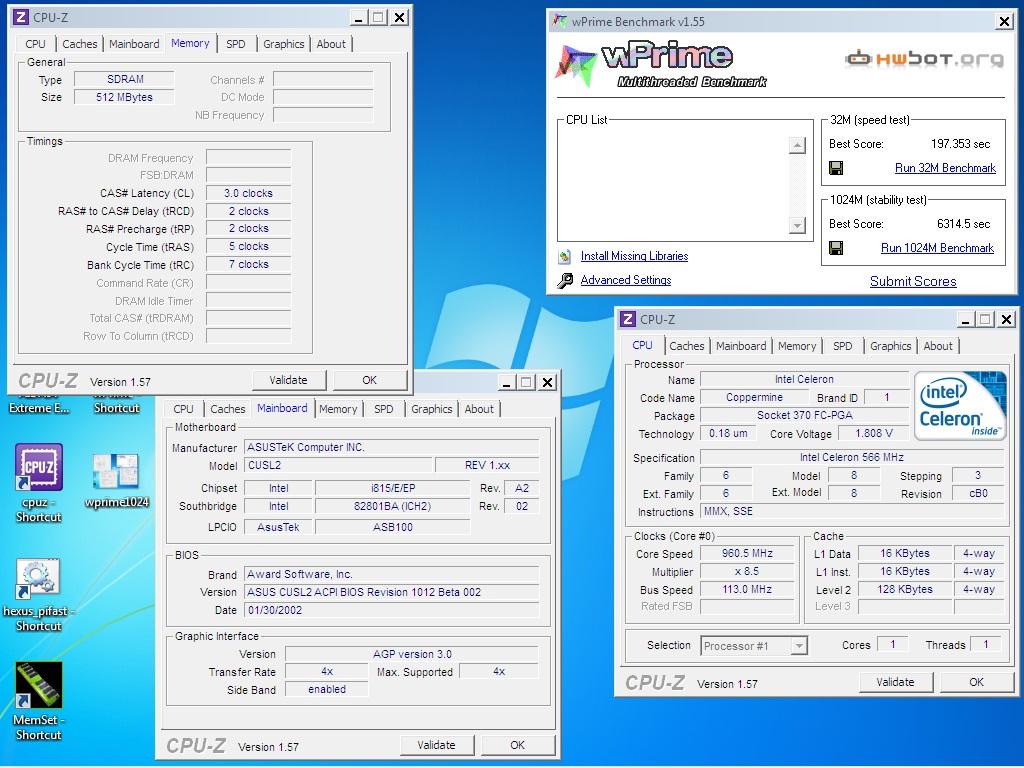Open About tab in the Celeron CPU-Z window
The image size is (1024, 768).
click(938, 346)
